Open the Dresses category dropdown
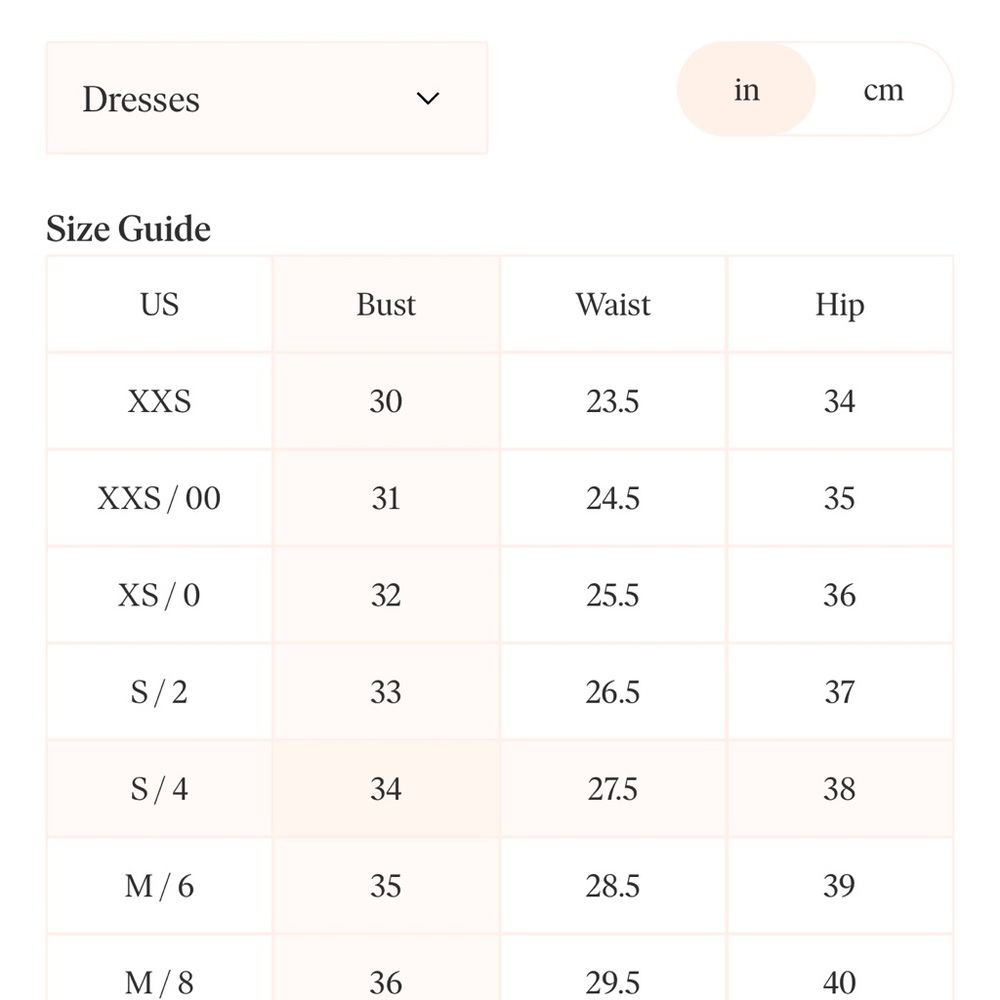The image size is (1000, 1000). pos(267,98)
